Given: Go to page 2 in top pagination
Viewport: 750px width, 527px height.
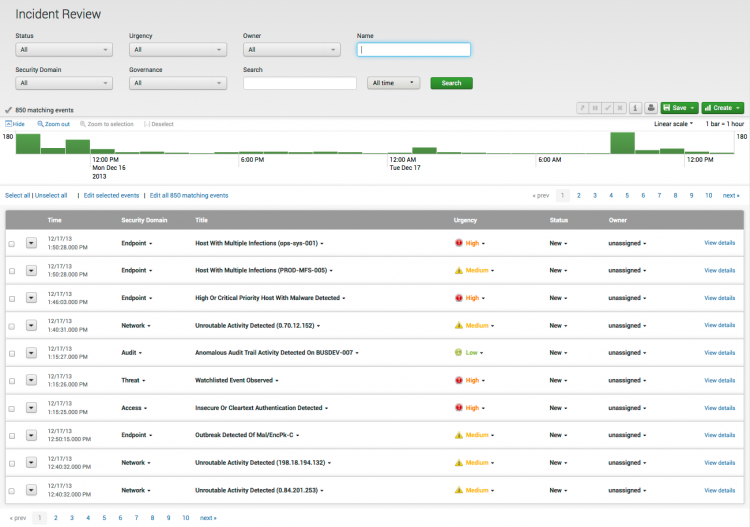Looking at the screenshot, I should click(x=579, y=196).
